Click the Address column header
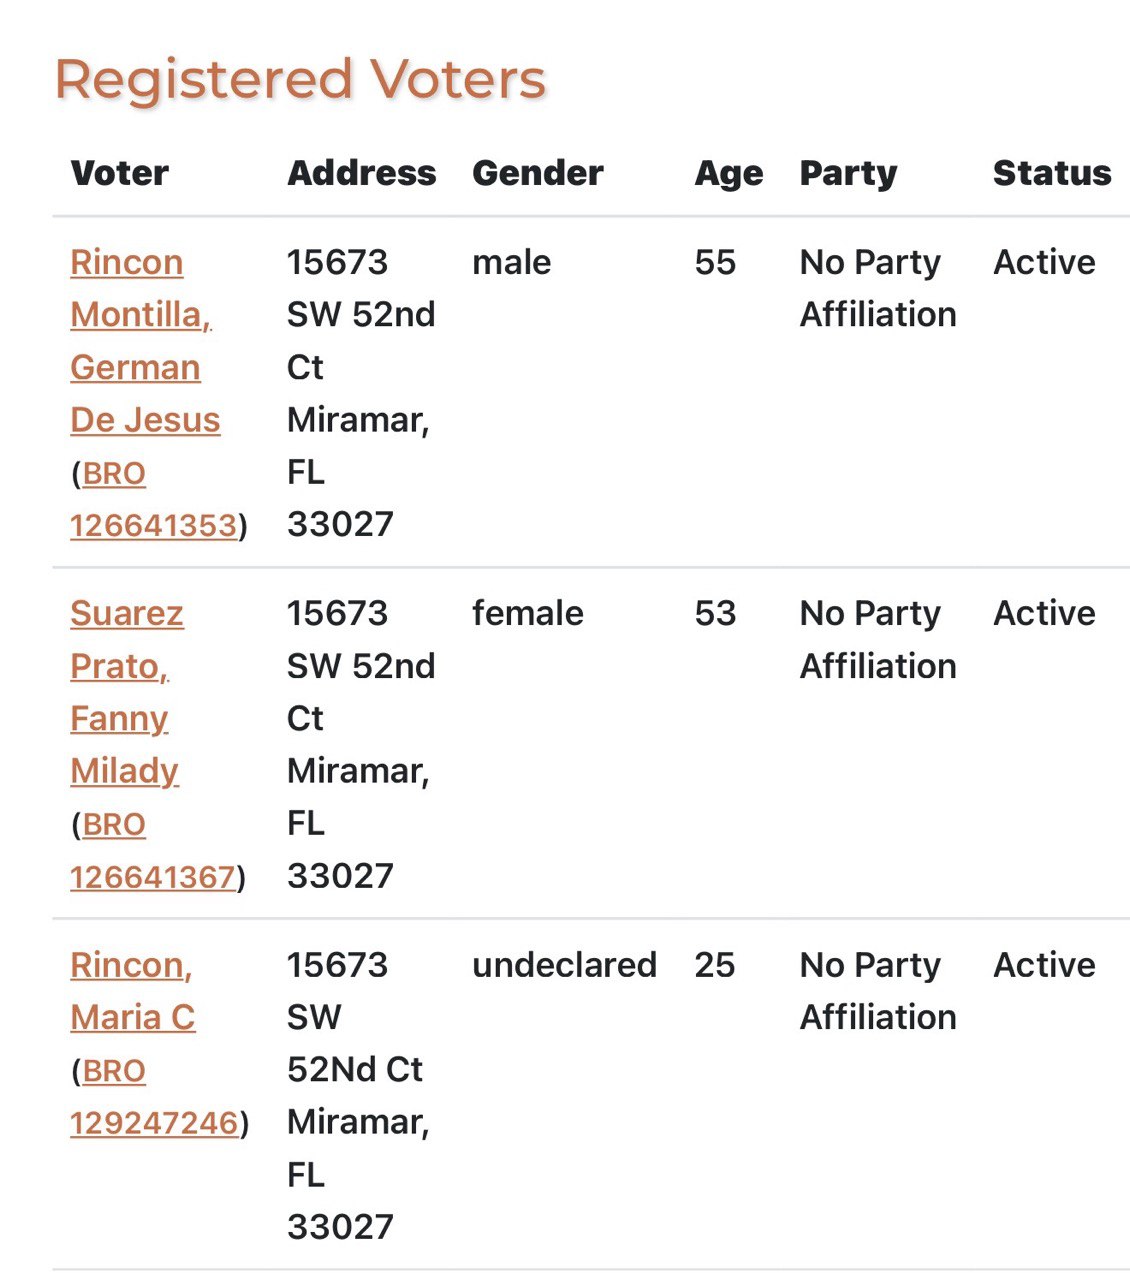 coord(362,173)
